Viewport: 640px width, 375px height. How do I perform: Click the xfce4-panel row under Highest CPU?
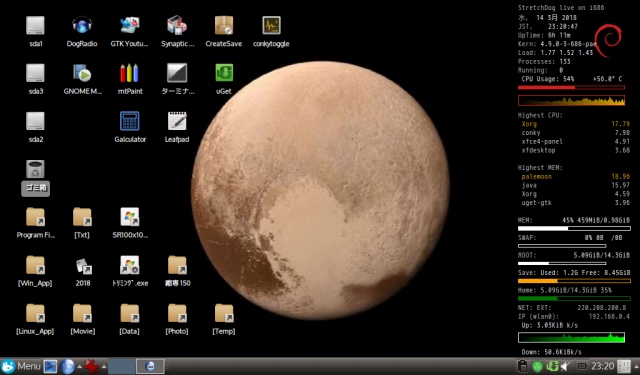pos(575,142)
